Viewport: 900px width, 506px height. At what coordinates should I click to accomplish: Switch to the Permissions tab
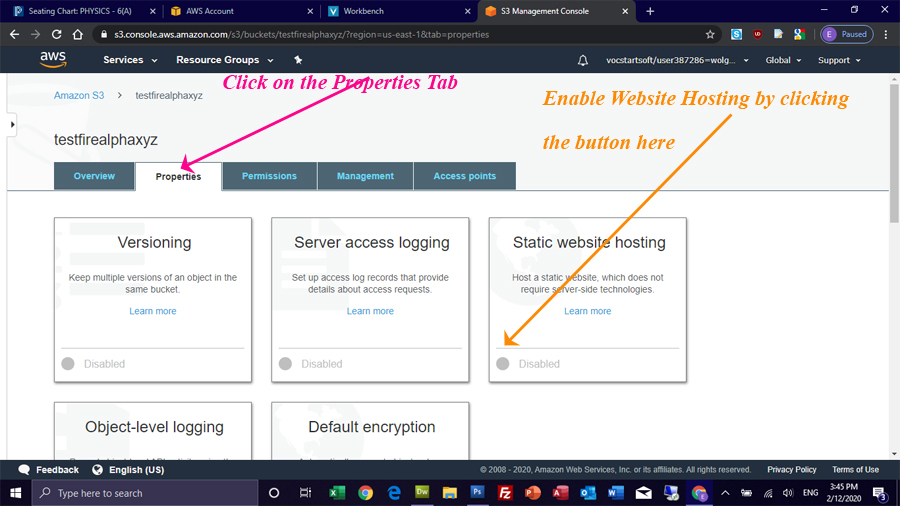(x=269, y=176)
